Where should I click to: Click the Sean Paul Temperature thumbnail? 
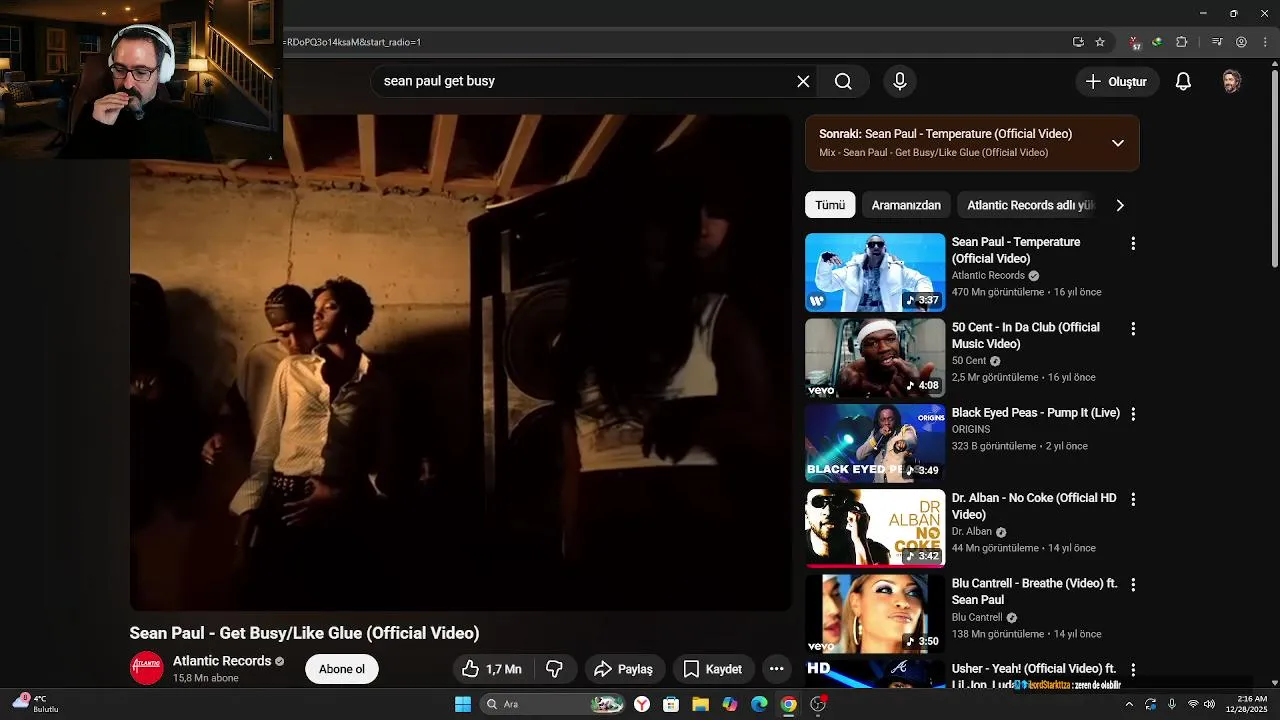point(875,272)
